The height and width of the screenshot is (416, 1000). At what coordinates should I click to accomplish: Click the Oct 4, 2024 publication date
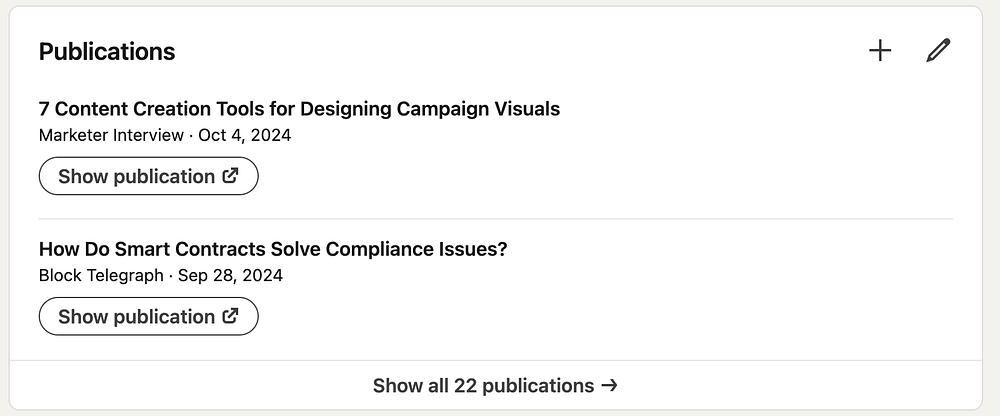[245, 135]
